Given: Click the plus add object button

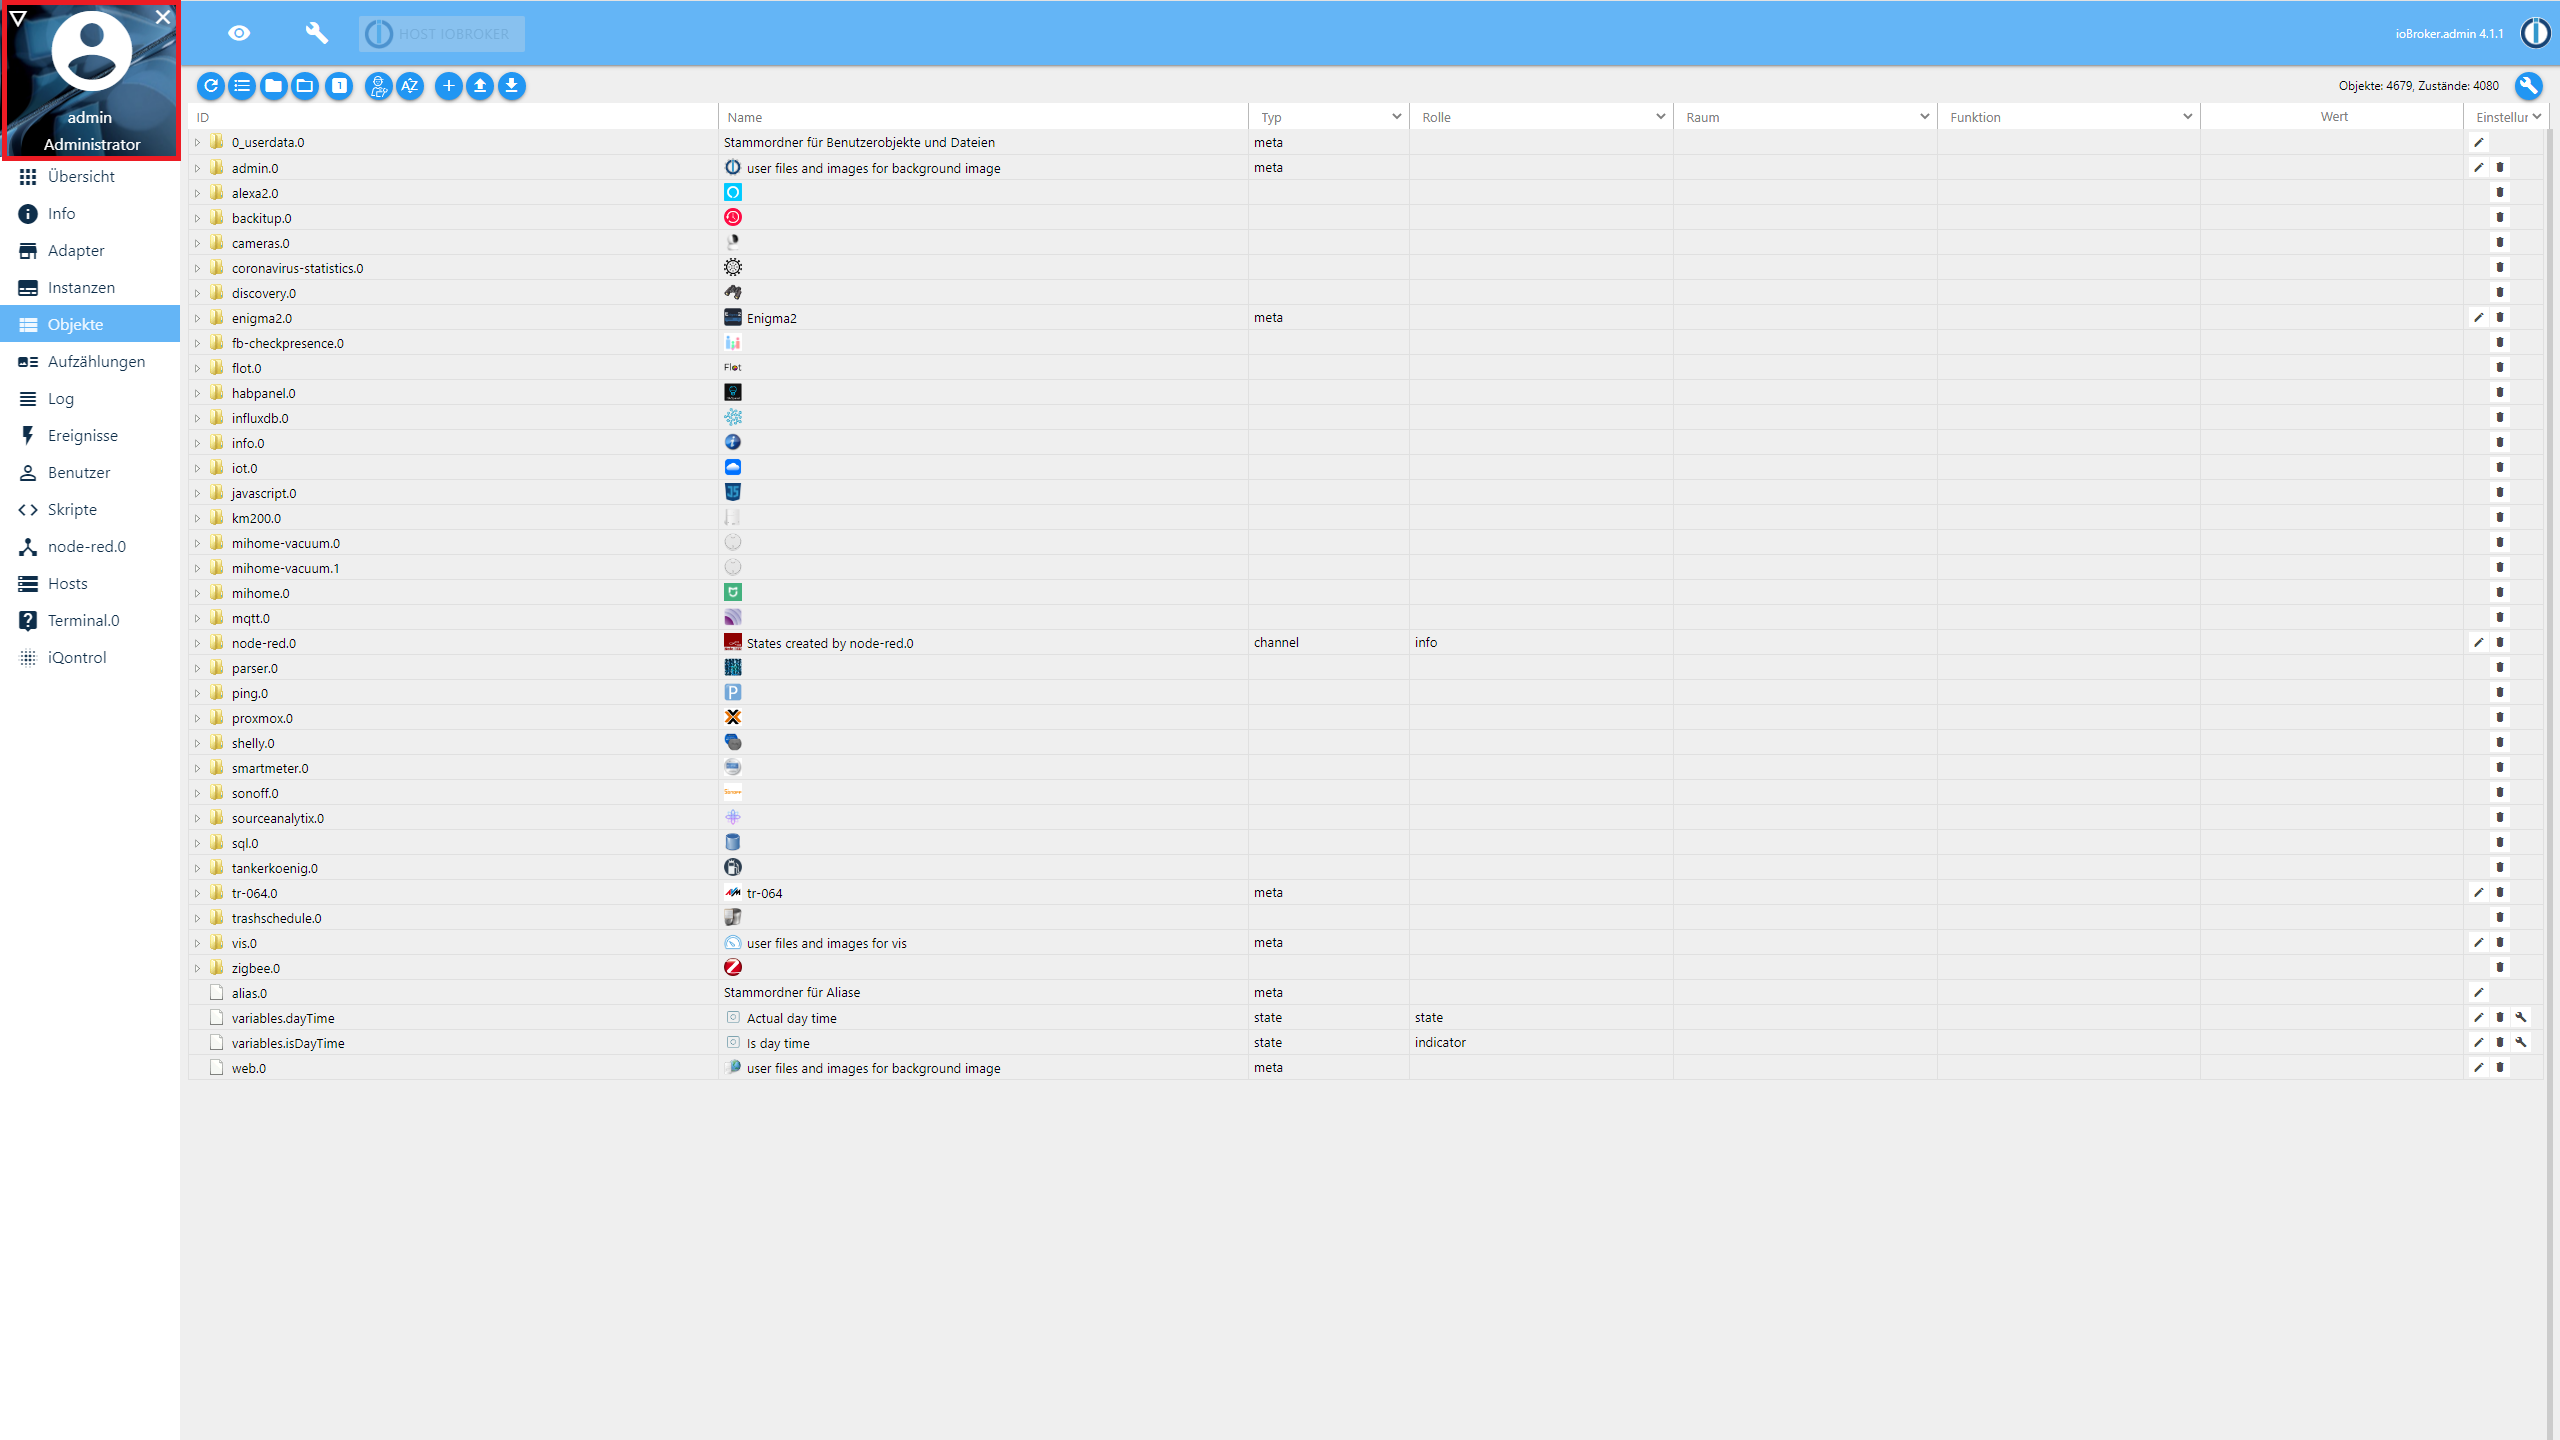Looking at the screenshot, I should click(449, 86).
